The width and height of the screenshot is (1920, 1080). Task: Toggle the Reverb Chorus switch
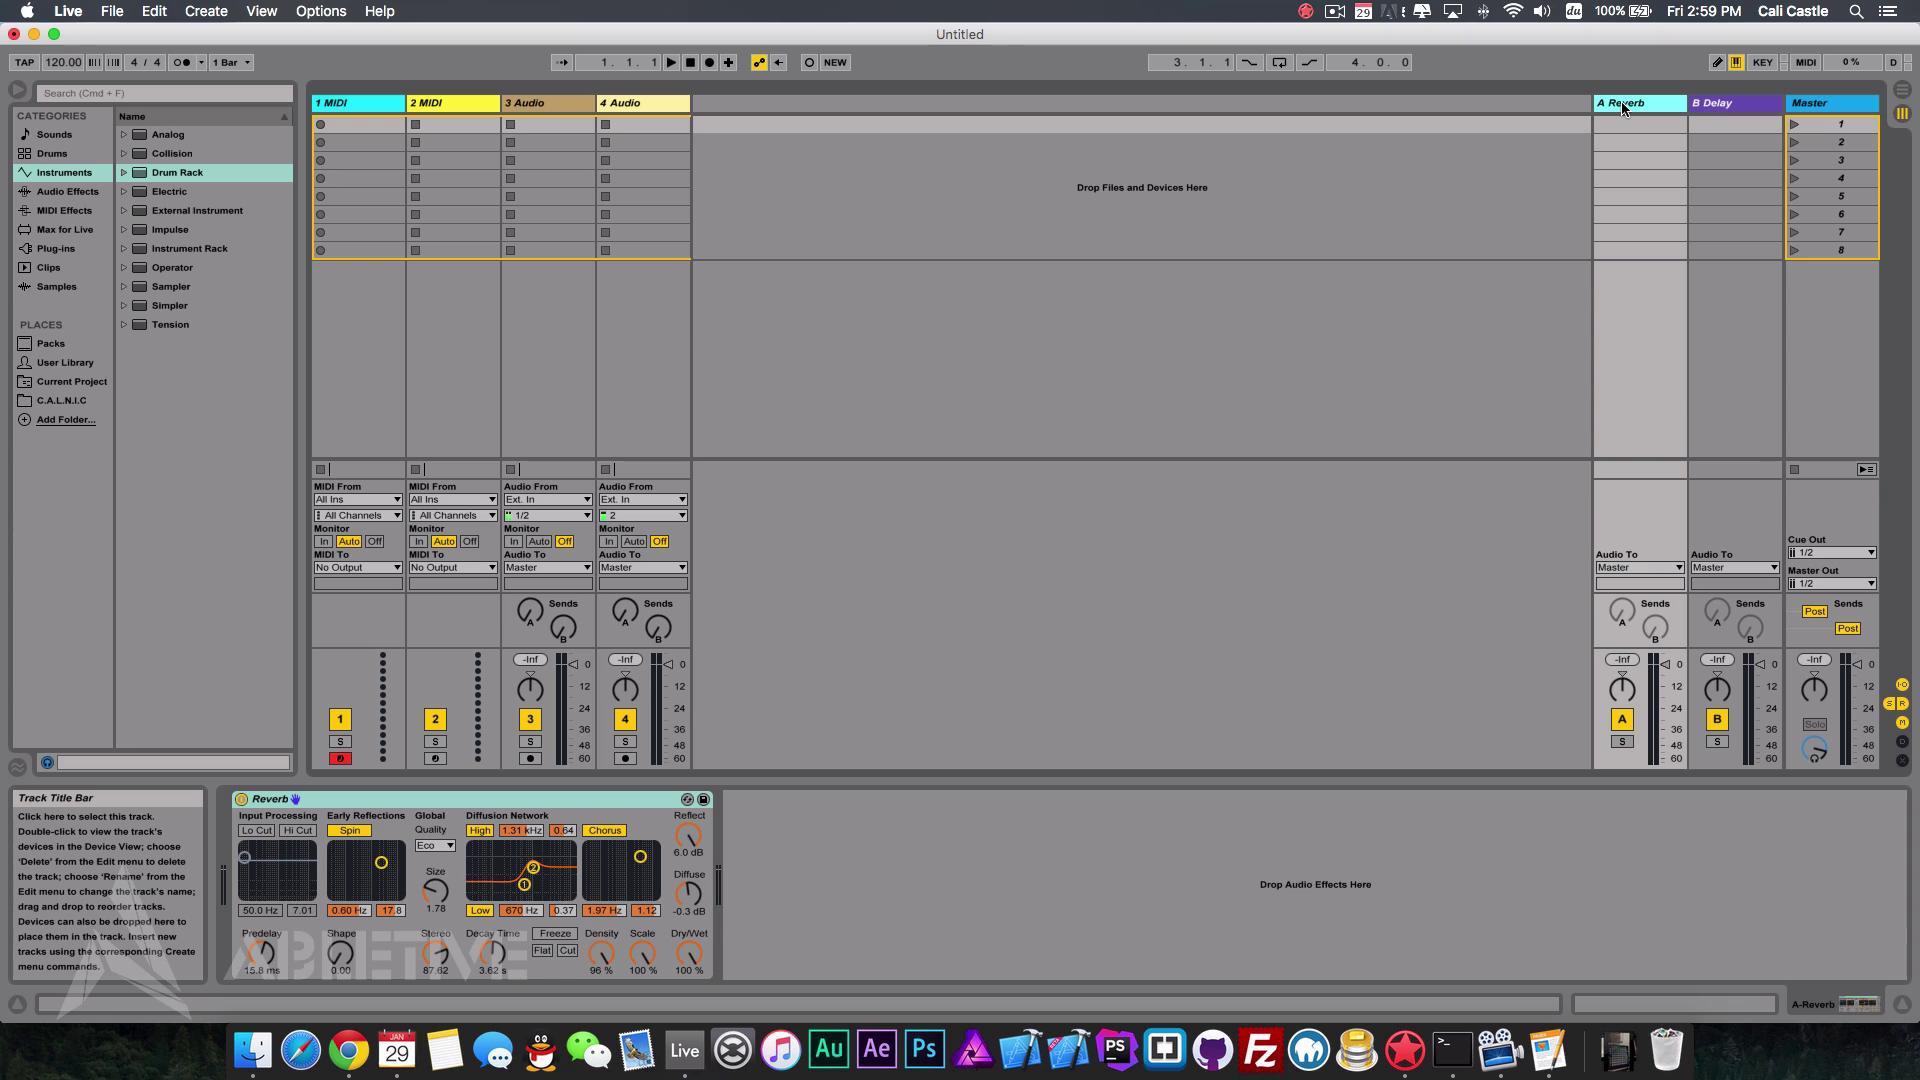(x=604, y=831)
